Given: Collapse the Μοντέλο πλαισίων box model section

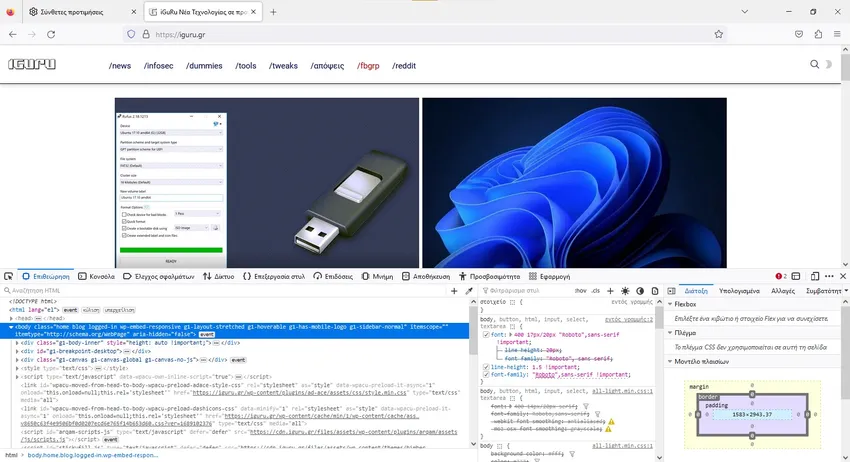Looking at the screenshot, I should tap(670, 362).
